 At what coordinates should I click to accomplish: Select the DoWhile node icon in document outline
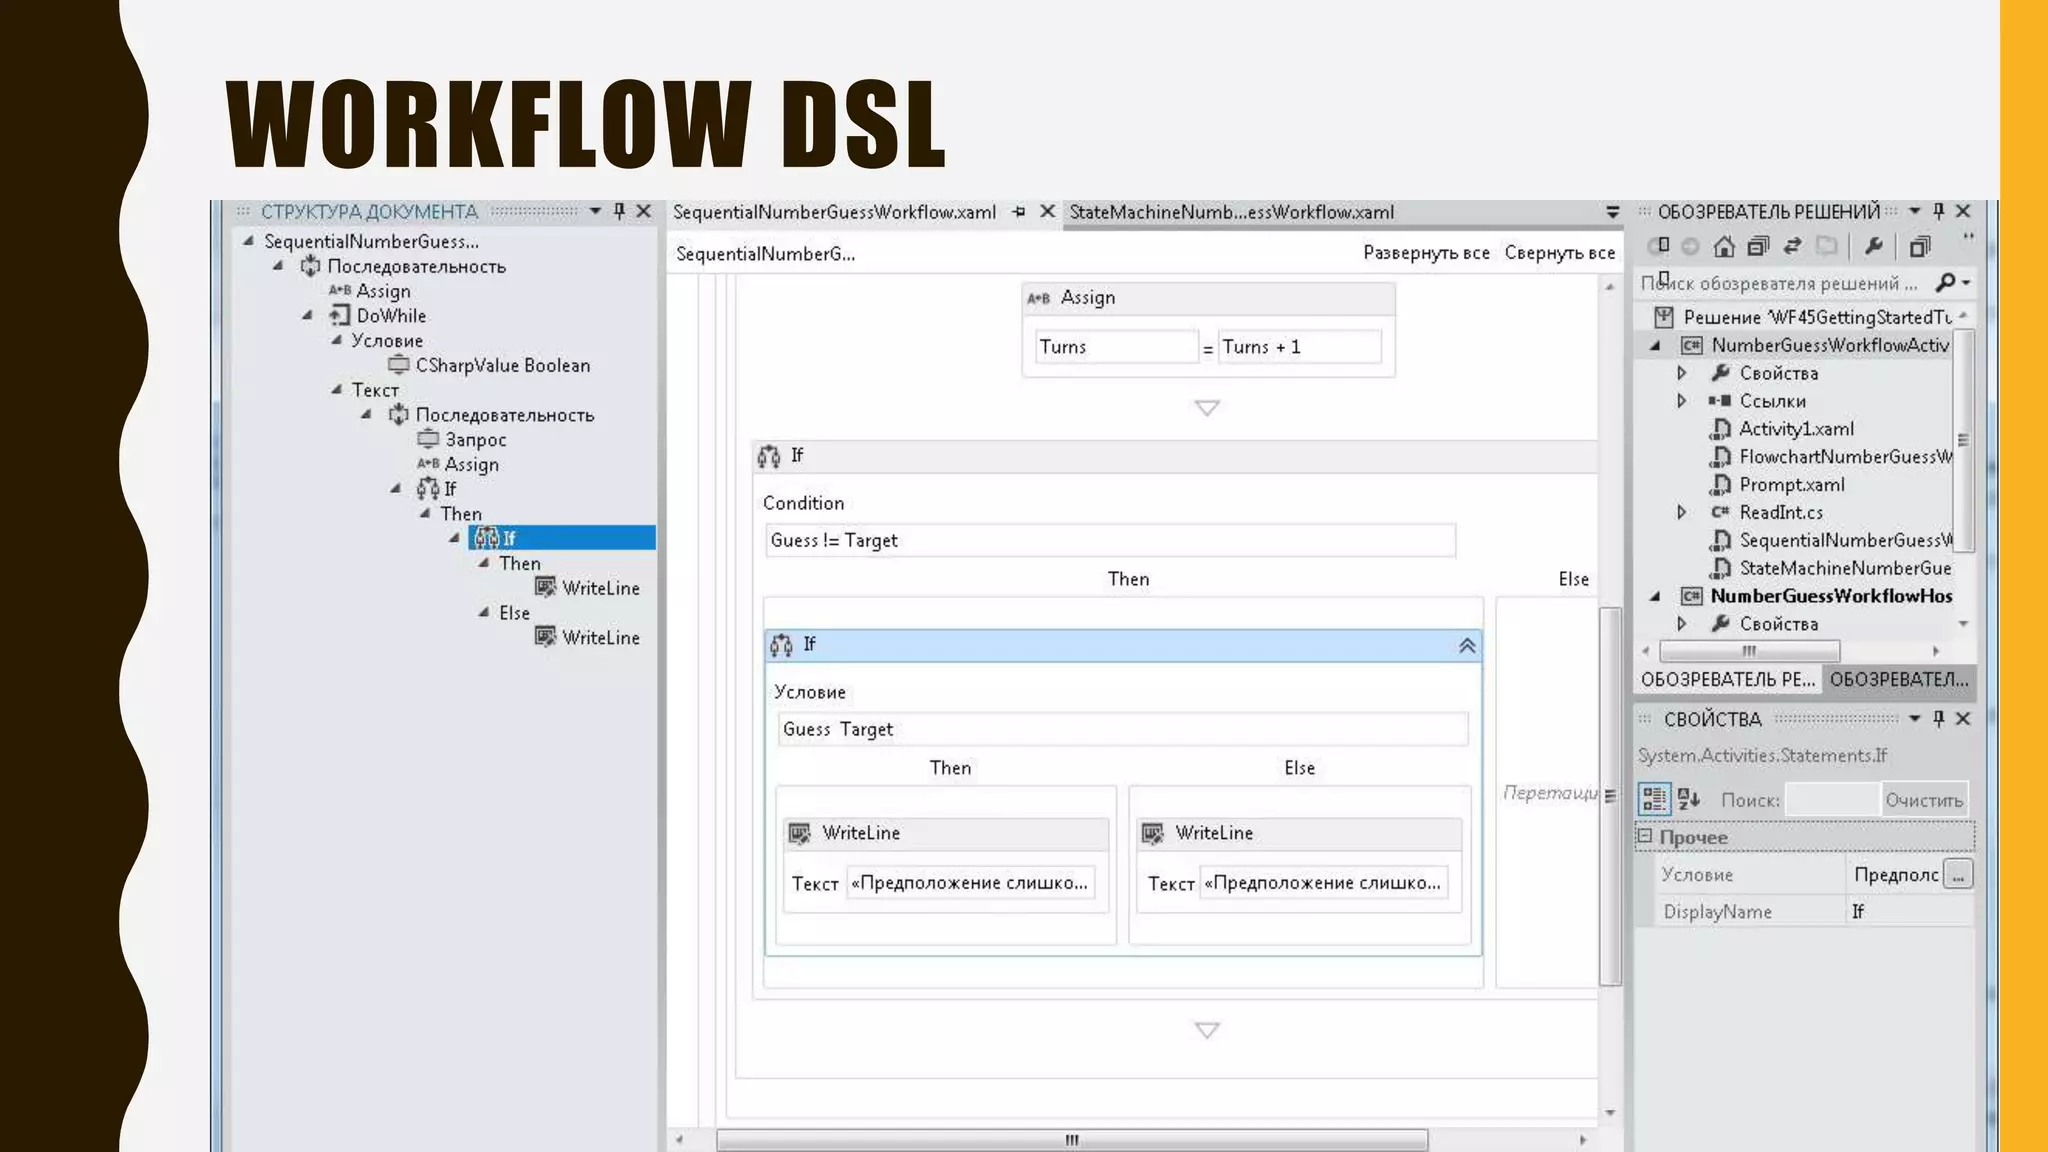340,316
